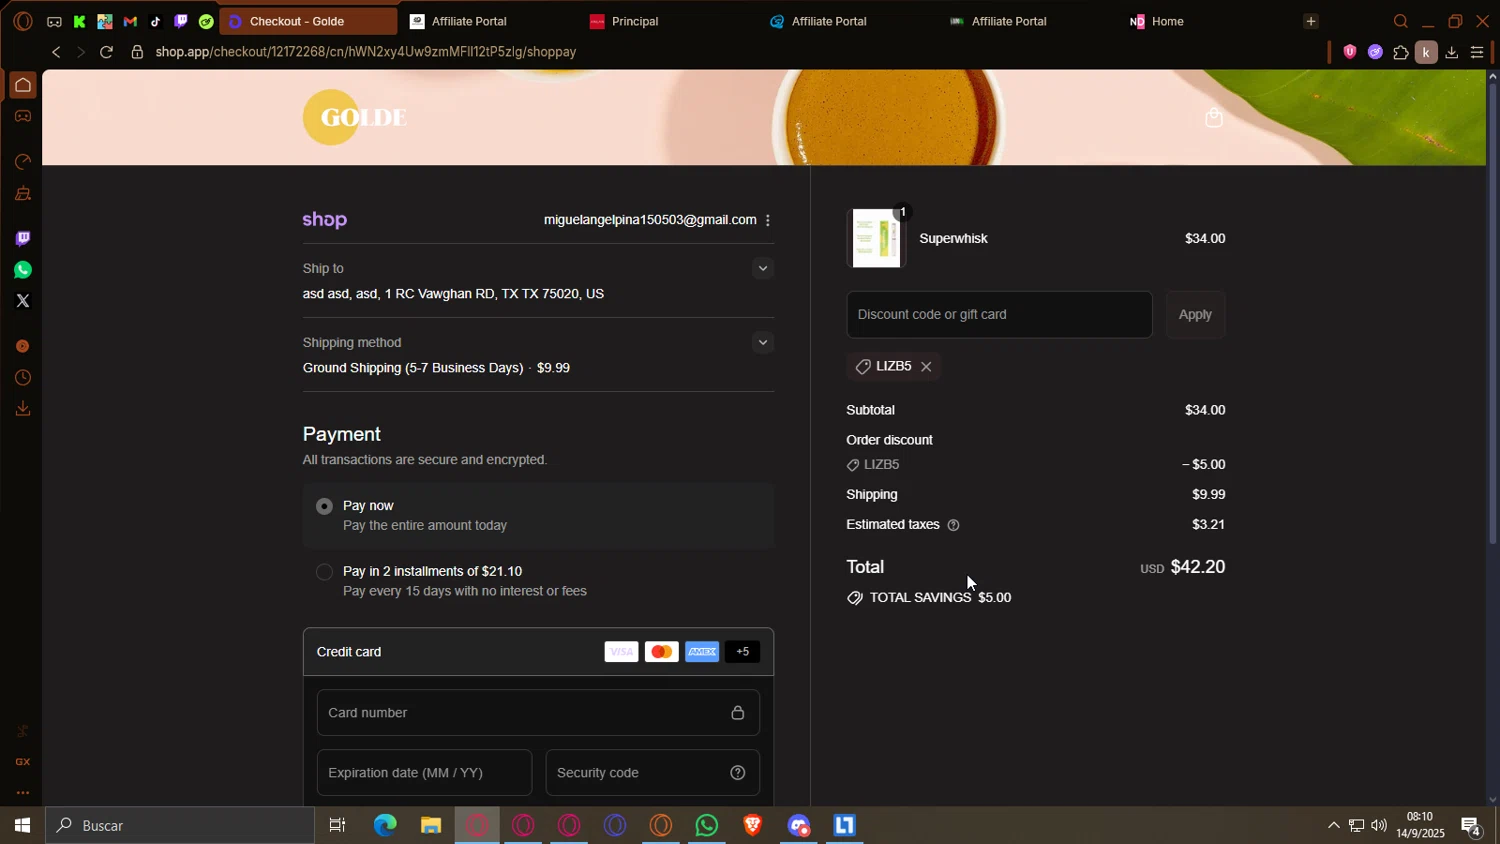This screenshot has height=844, width=1500.
Task: Click the Visa card logo
Action: coord(621,652)
